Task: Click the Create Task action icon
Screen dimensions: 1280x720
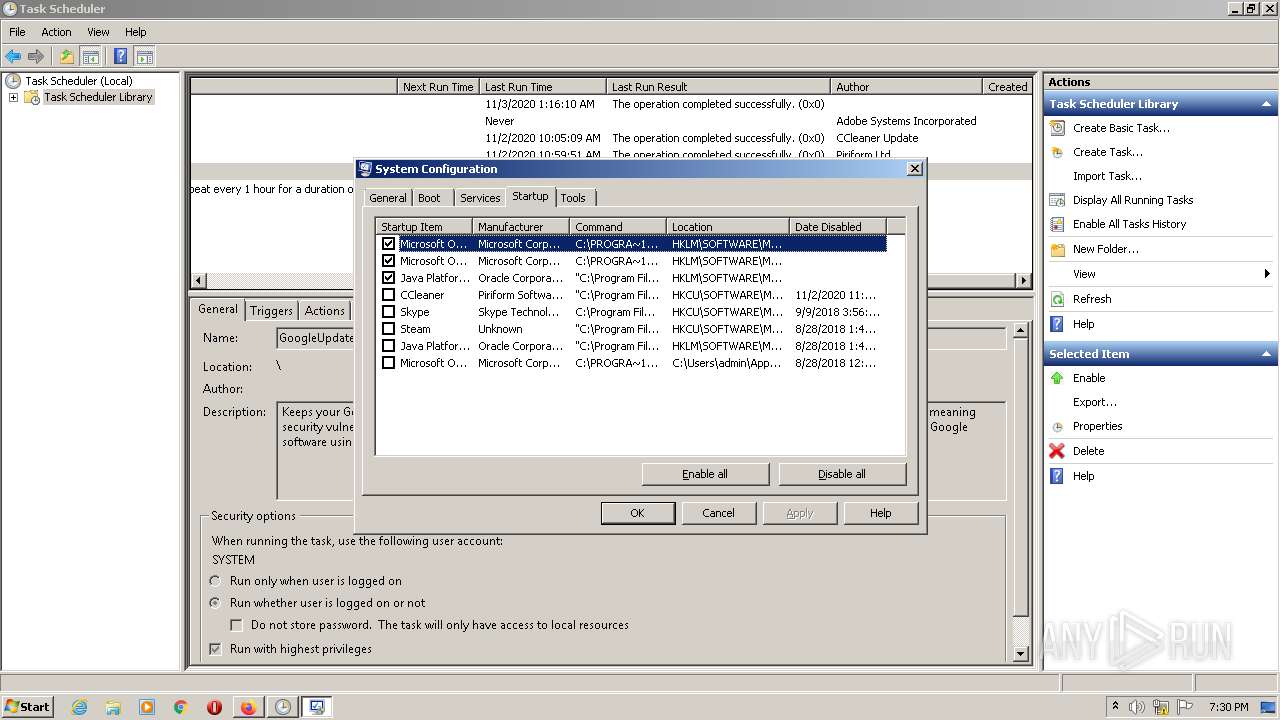Action: click(1057, 152)
